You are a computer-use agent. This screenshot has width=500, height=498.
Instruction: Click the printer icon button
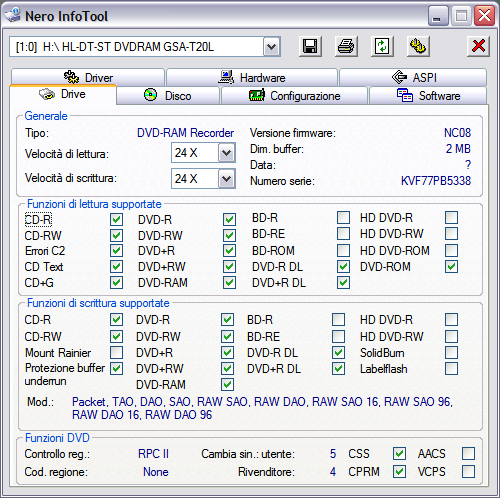[x=346, y=46]
